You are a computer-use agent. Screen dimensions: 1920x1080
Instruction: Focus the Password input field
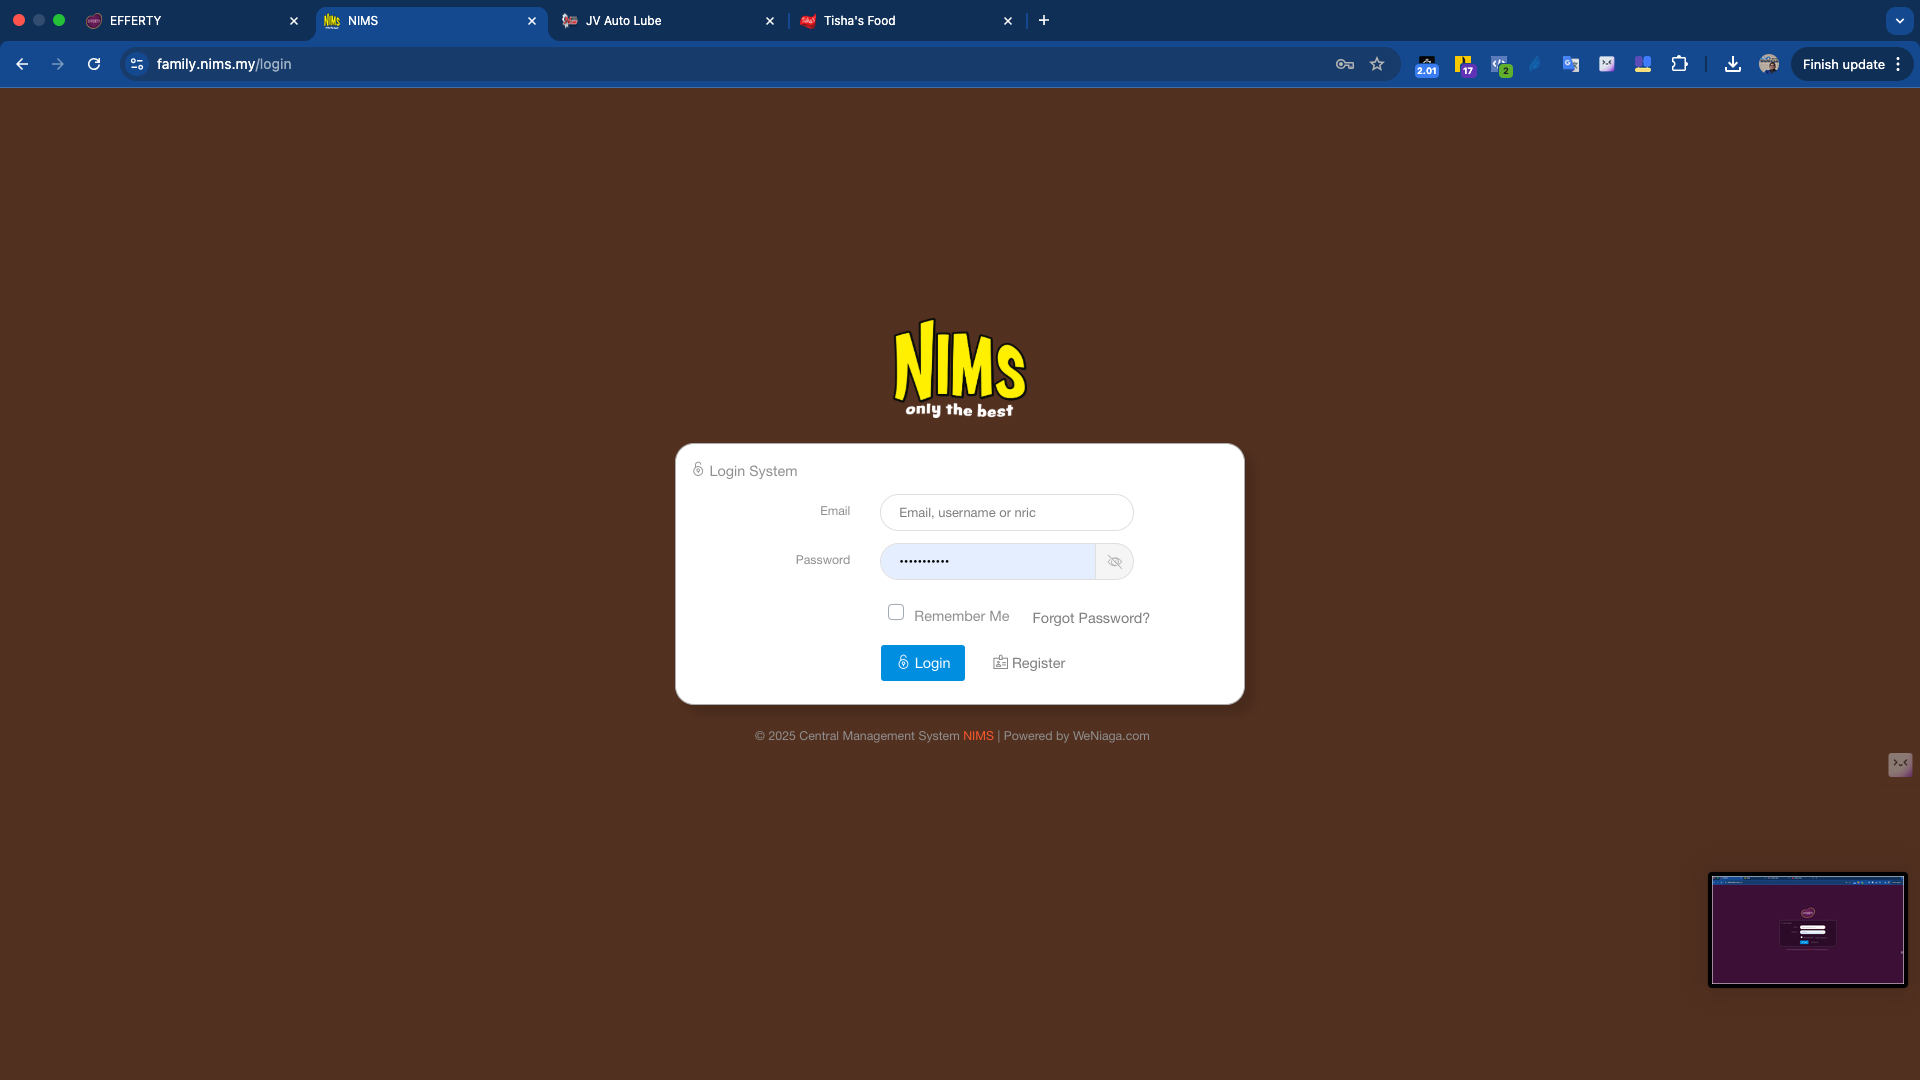click(x=988, y=562)
